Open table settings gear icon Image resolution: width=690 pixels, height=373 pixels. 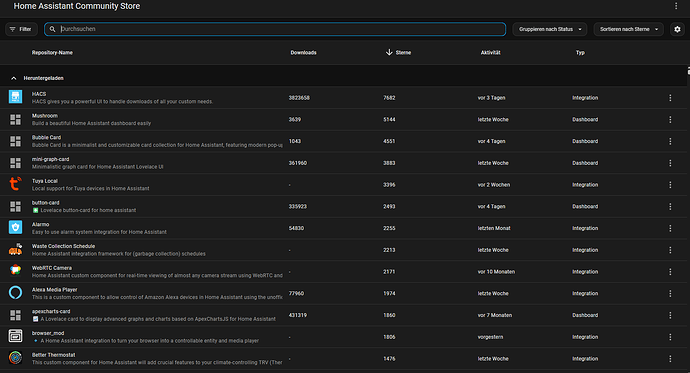click(677, 29)
